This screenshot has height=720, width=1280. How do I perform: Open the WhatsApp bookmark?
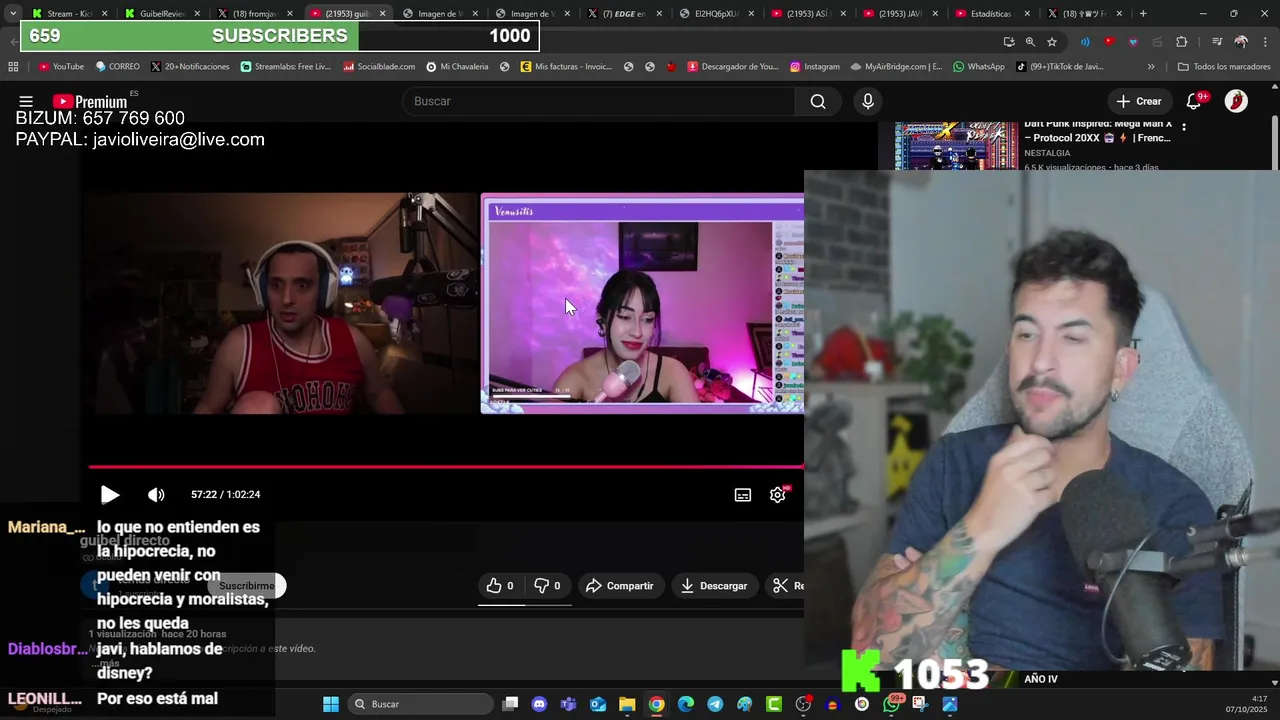point(979,67)
